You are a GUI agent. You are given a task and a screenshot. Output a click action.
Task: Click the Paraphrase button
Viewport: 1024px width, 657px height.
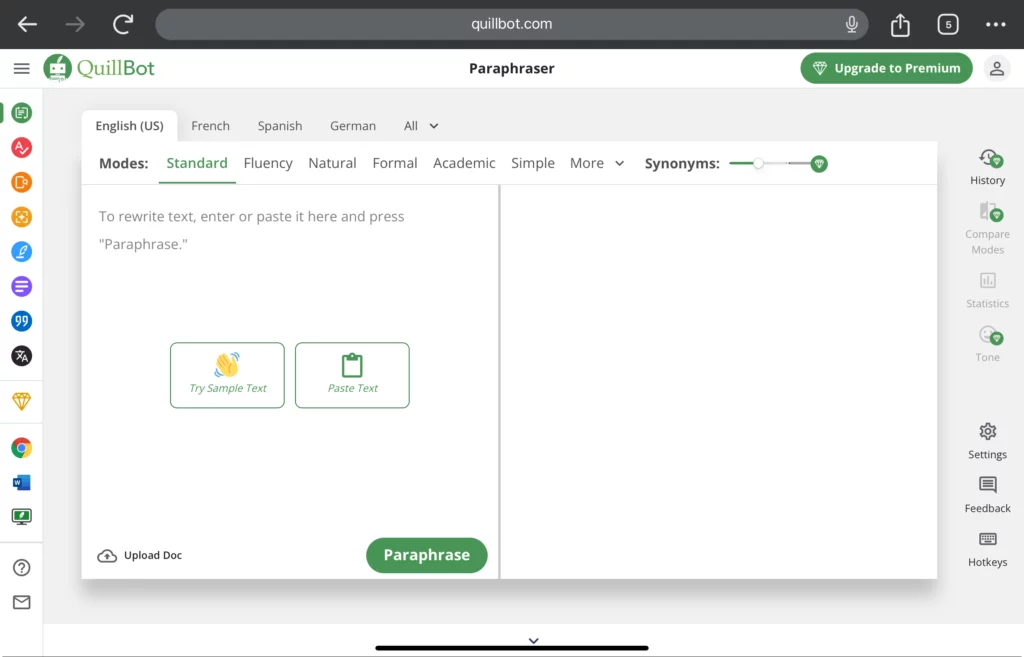pos(426,555)
